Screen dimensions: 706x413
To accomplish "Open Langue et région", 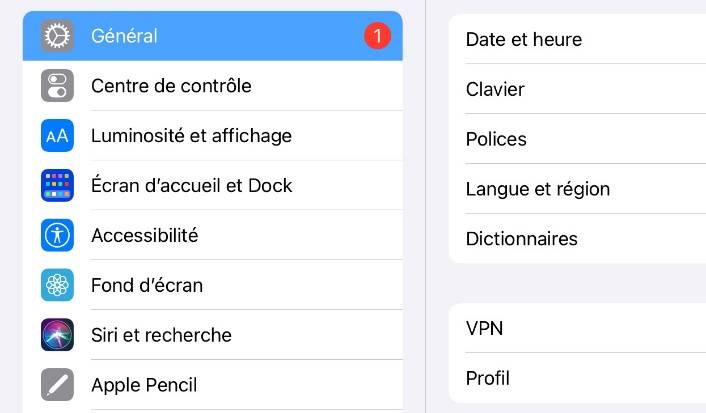I will (x=578, y=189).
